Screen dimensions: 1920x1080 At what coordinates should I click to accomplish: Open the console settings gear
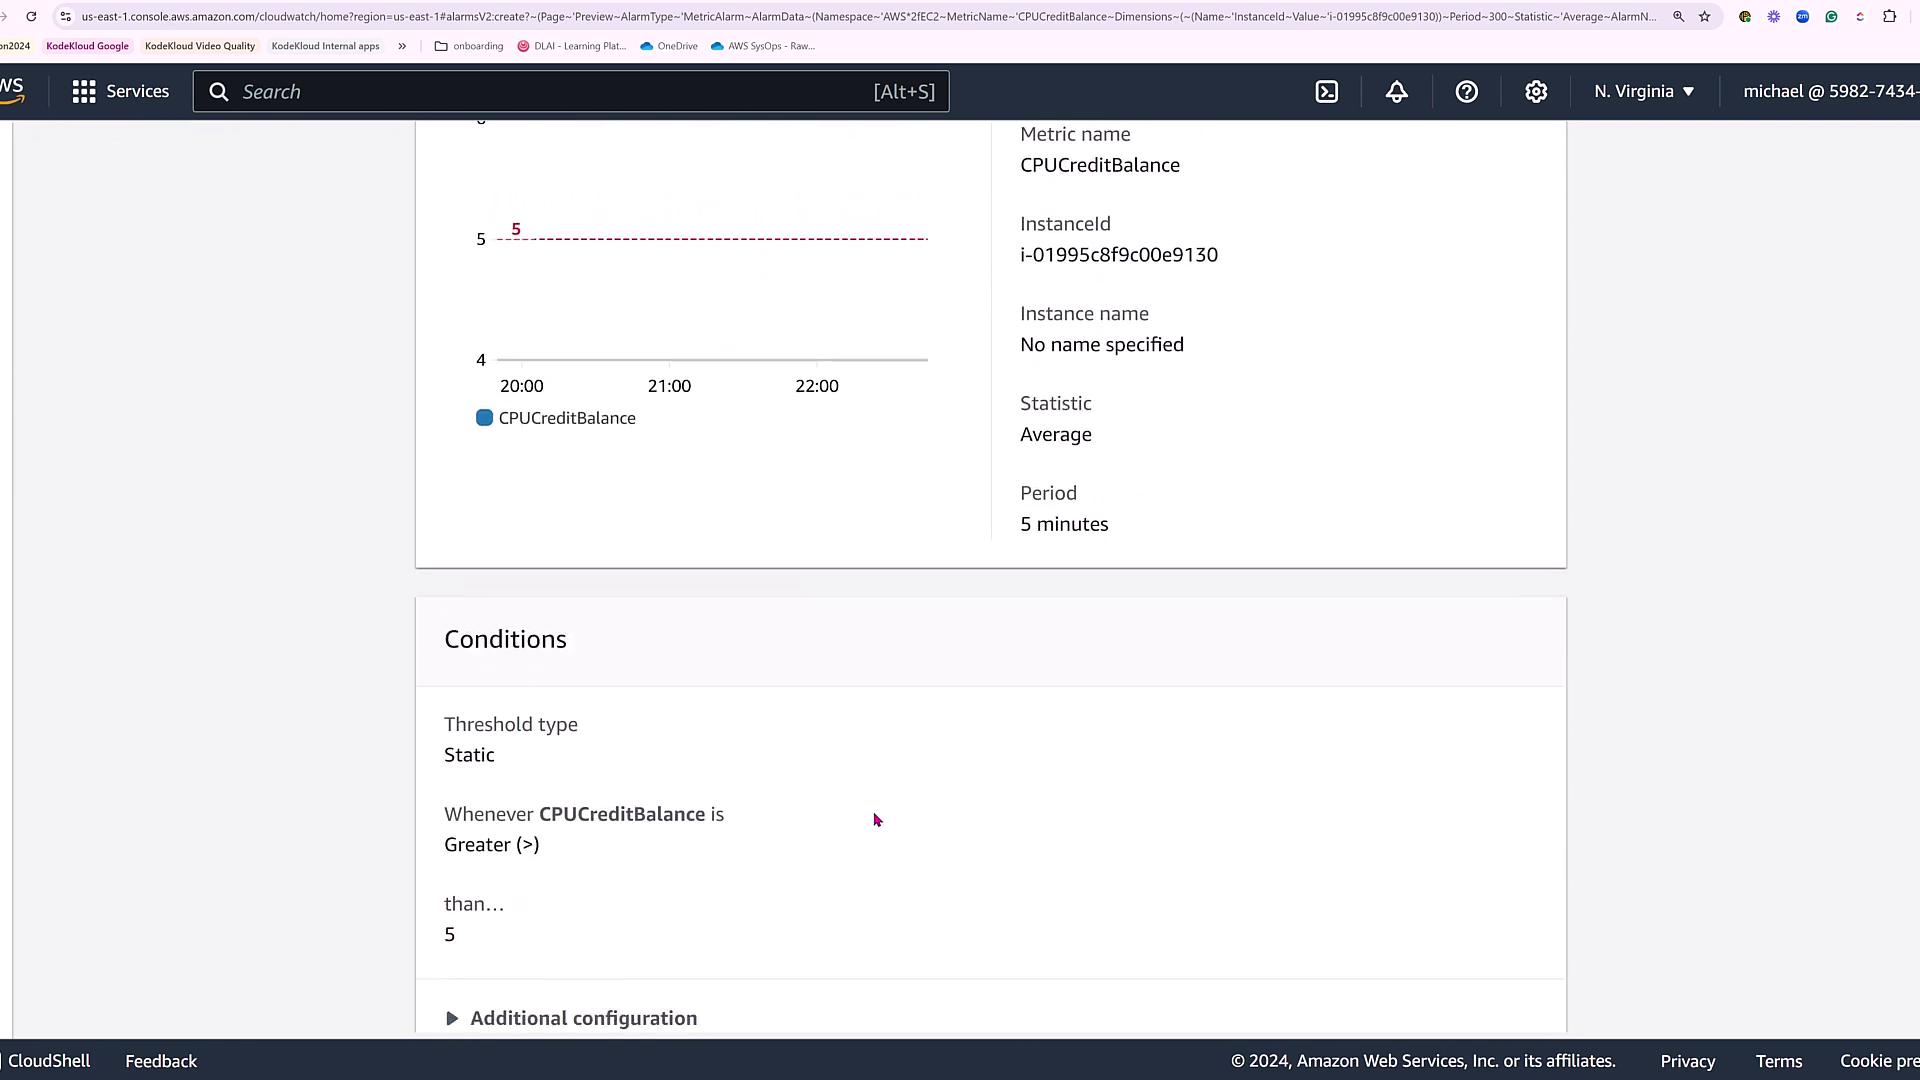click(x=1536, y=92)
